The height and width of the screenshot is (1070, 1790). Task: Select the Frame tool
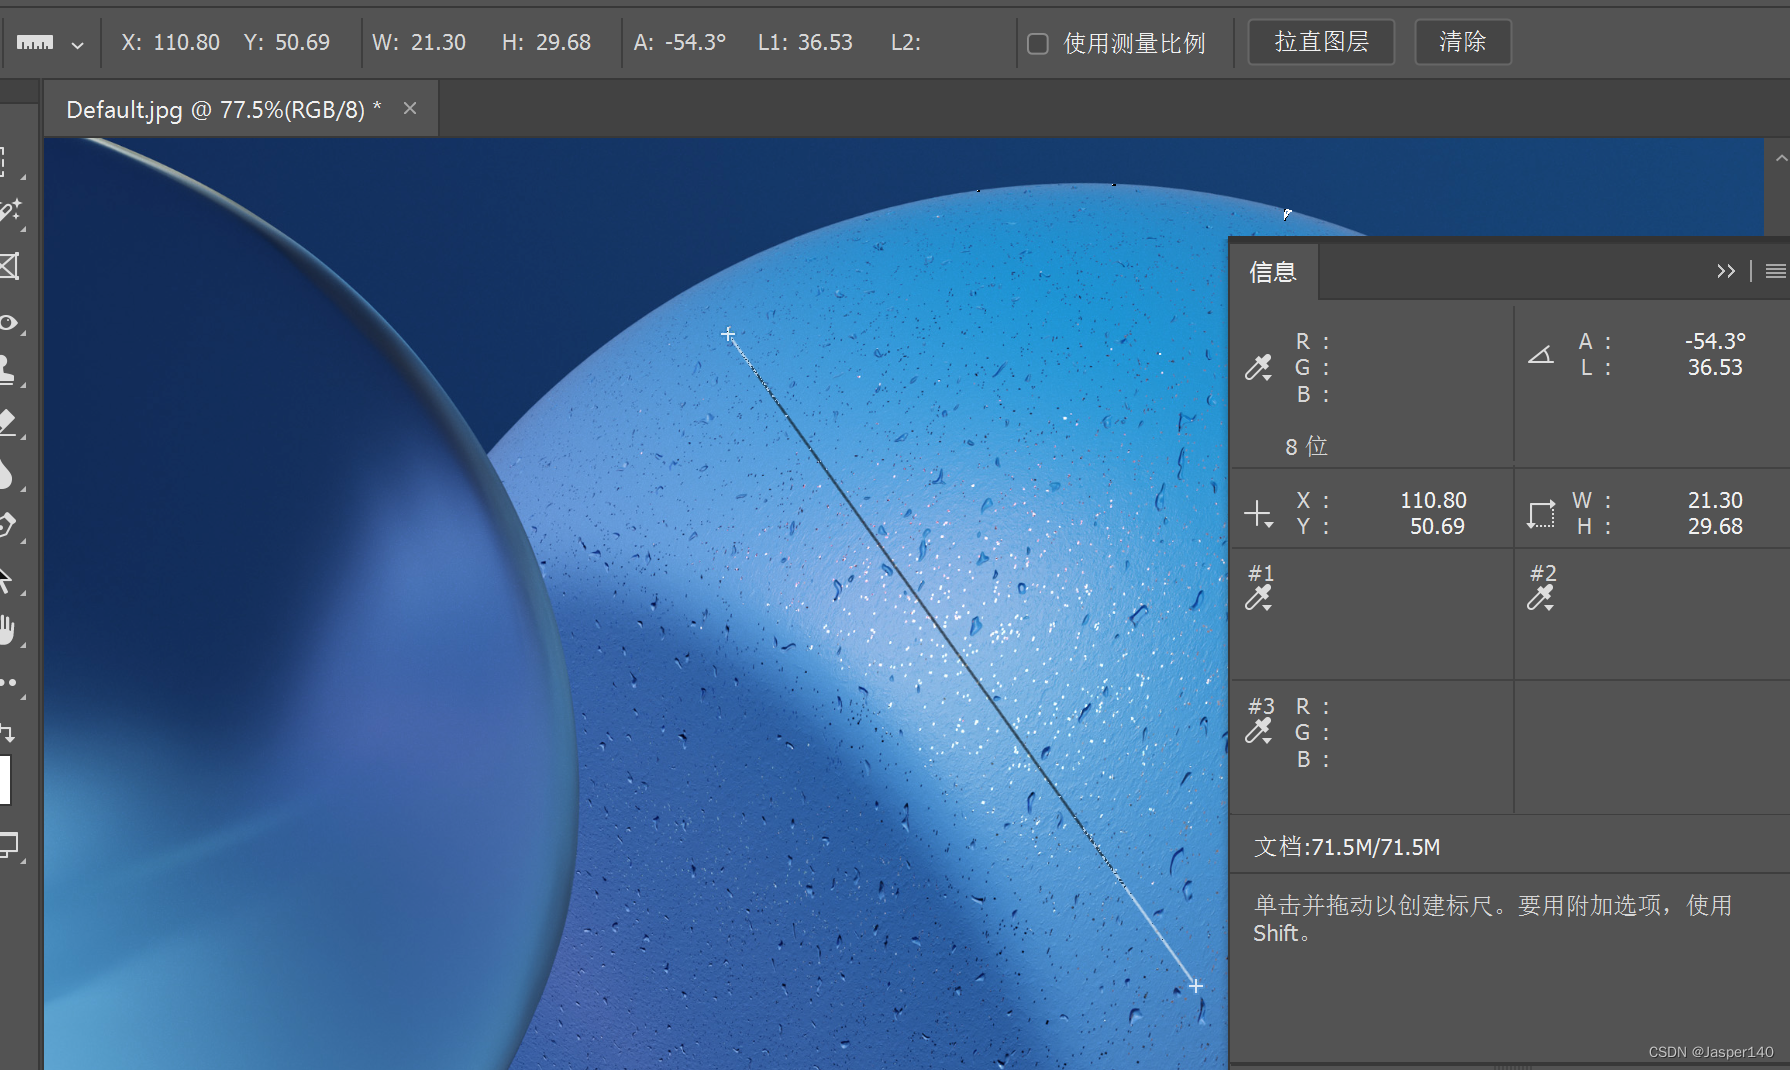[x=10, y=266]
